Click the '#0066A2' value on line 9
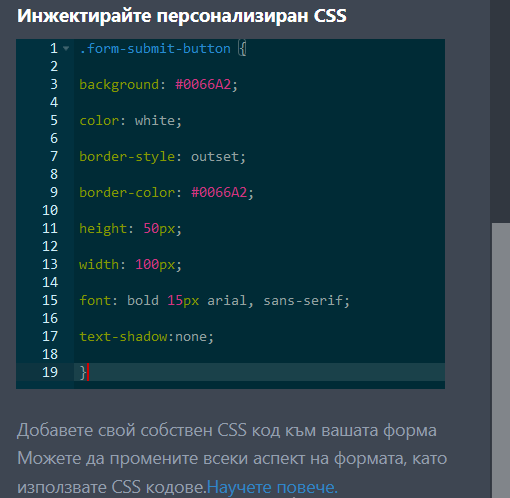Viewport: 510px width, 498px height. pos(219,192)
